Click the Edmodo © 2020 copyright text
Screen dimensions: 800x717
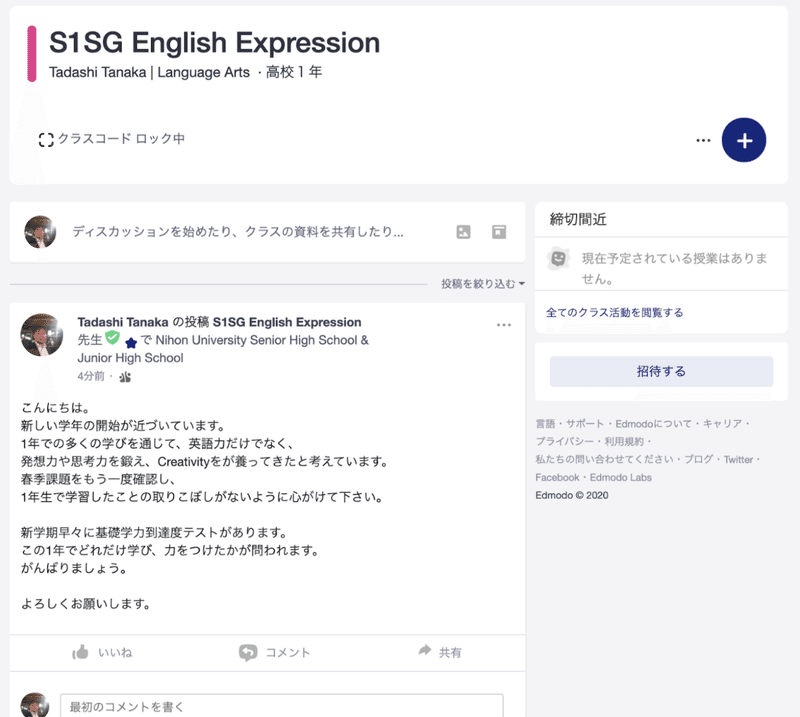coord(571,496)
